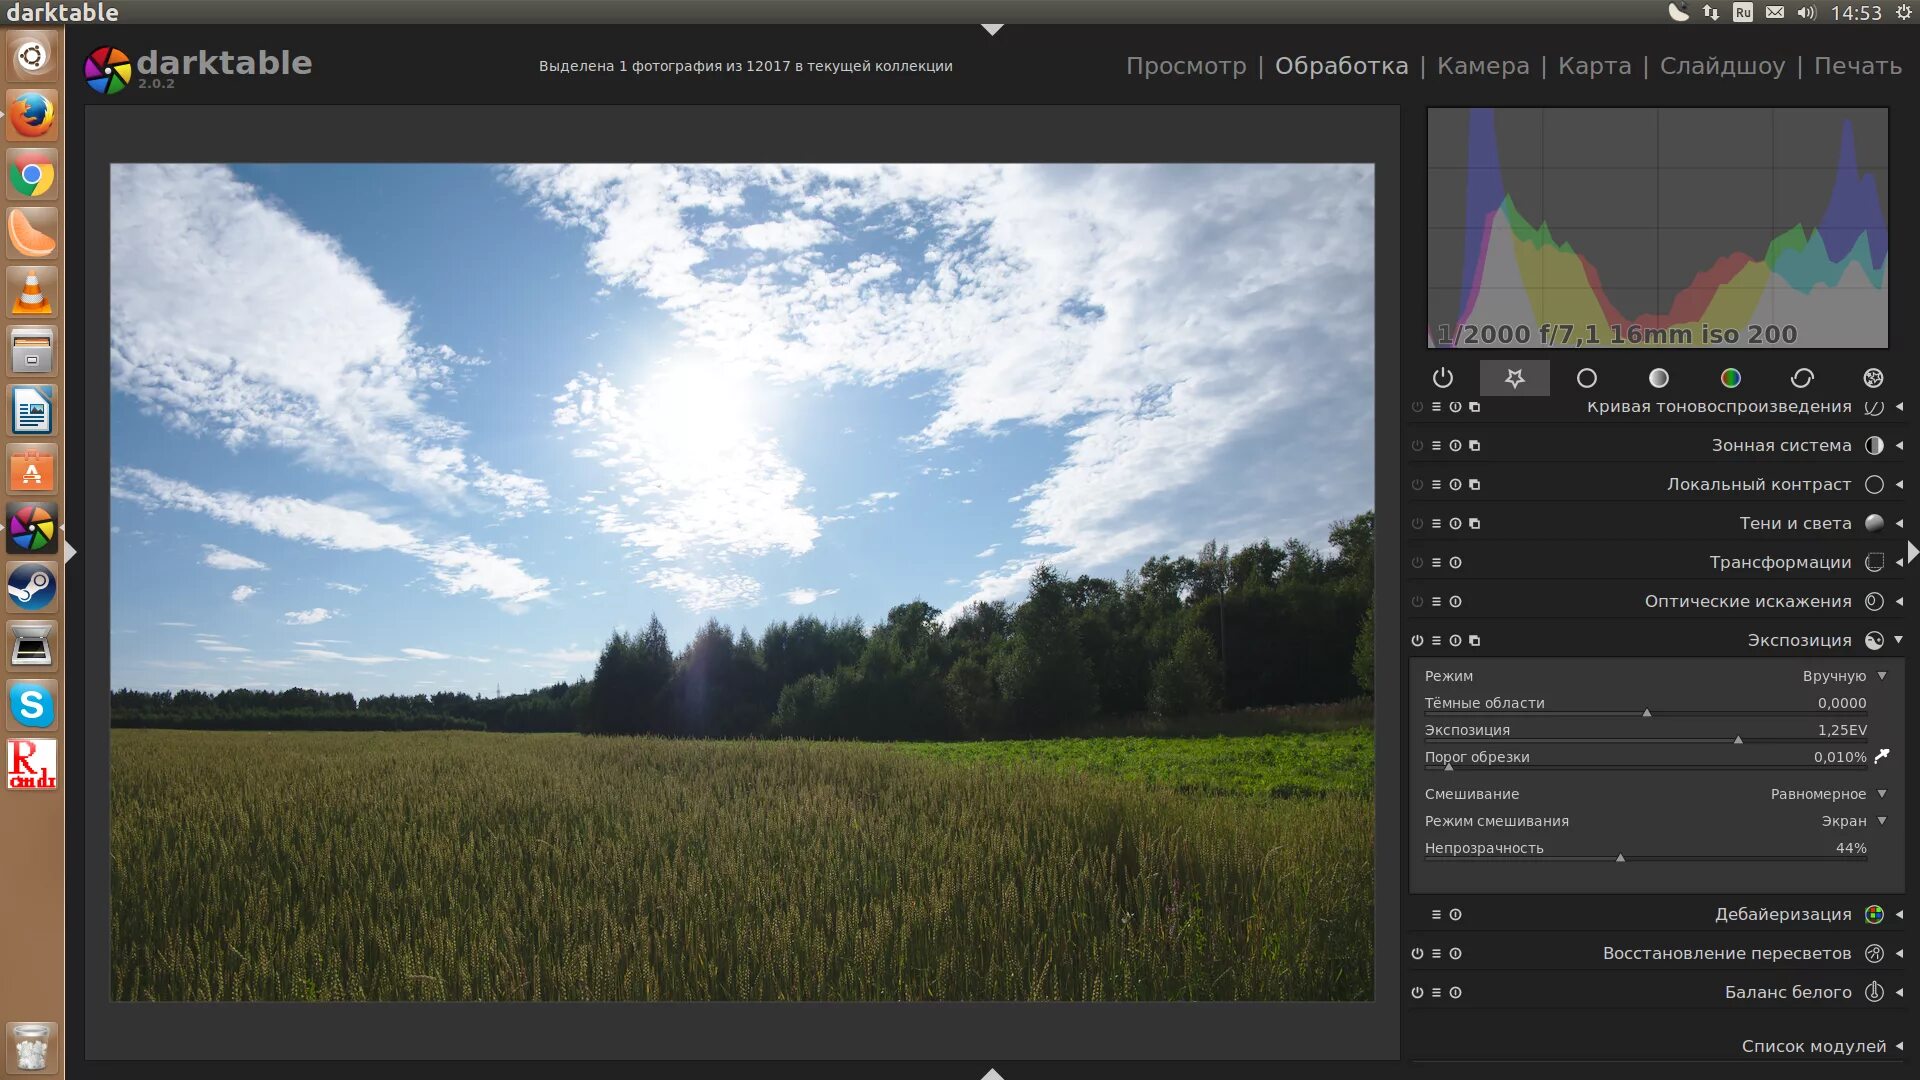Viewport: 1920px width, 1080px height.
Task: Open the Режим смешивания dropdown
Action: (x=1850, y=820)
